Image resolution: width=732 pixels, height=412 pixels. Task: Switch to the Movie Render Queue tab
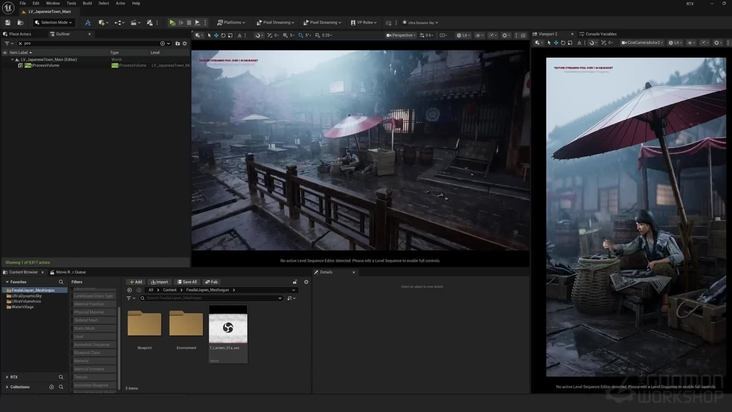point(68,272)
